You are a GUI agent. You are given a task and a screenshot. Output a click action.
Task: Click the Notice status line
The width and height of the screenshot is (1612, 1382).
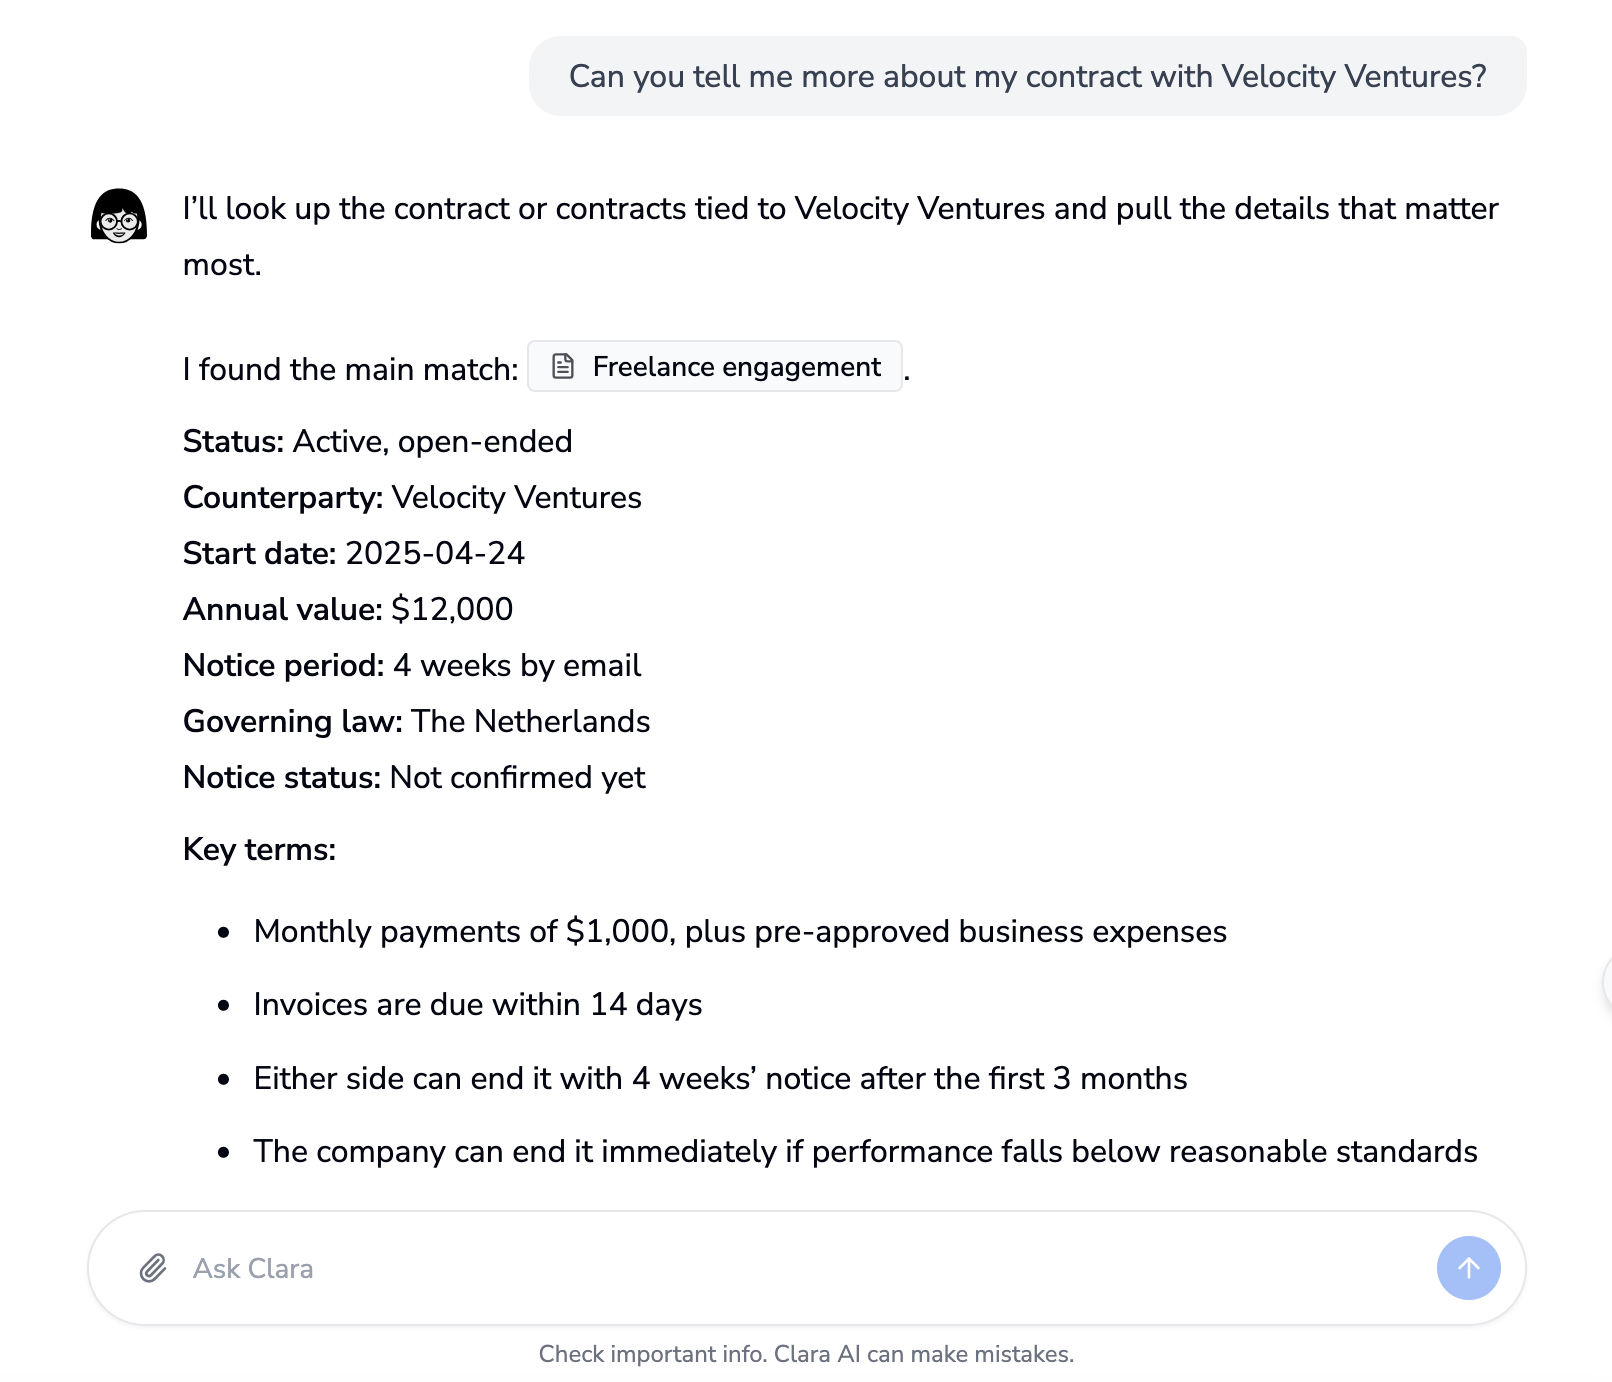tap(413, 777)
